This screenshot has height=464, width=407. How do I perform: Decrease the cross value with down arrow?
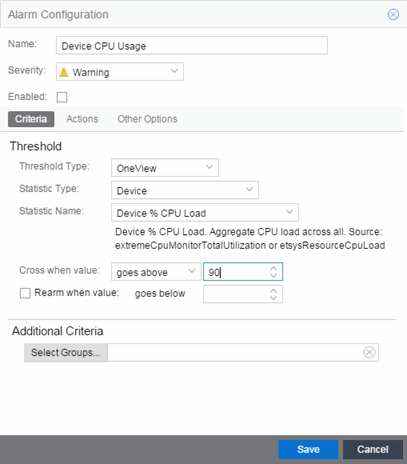pos(273,275)
